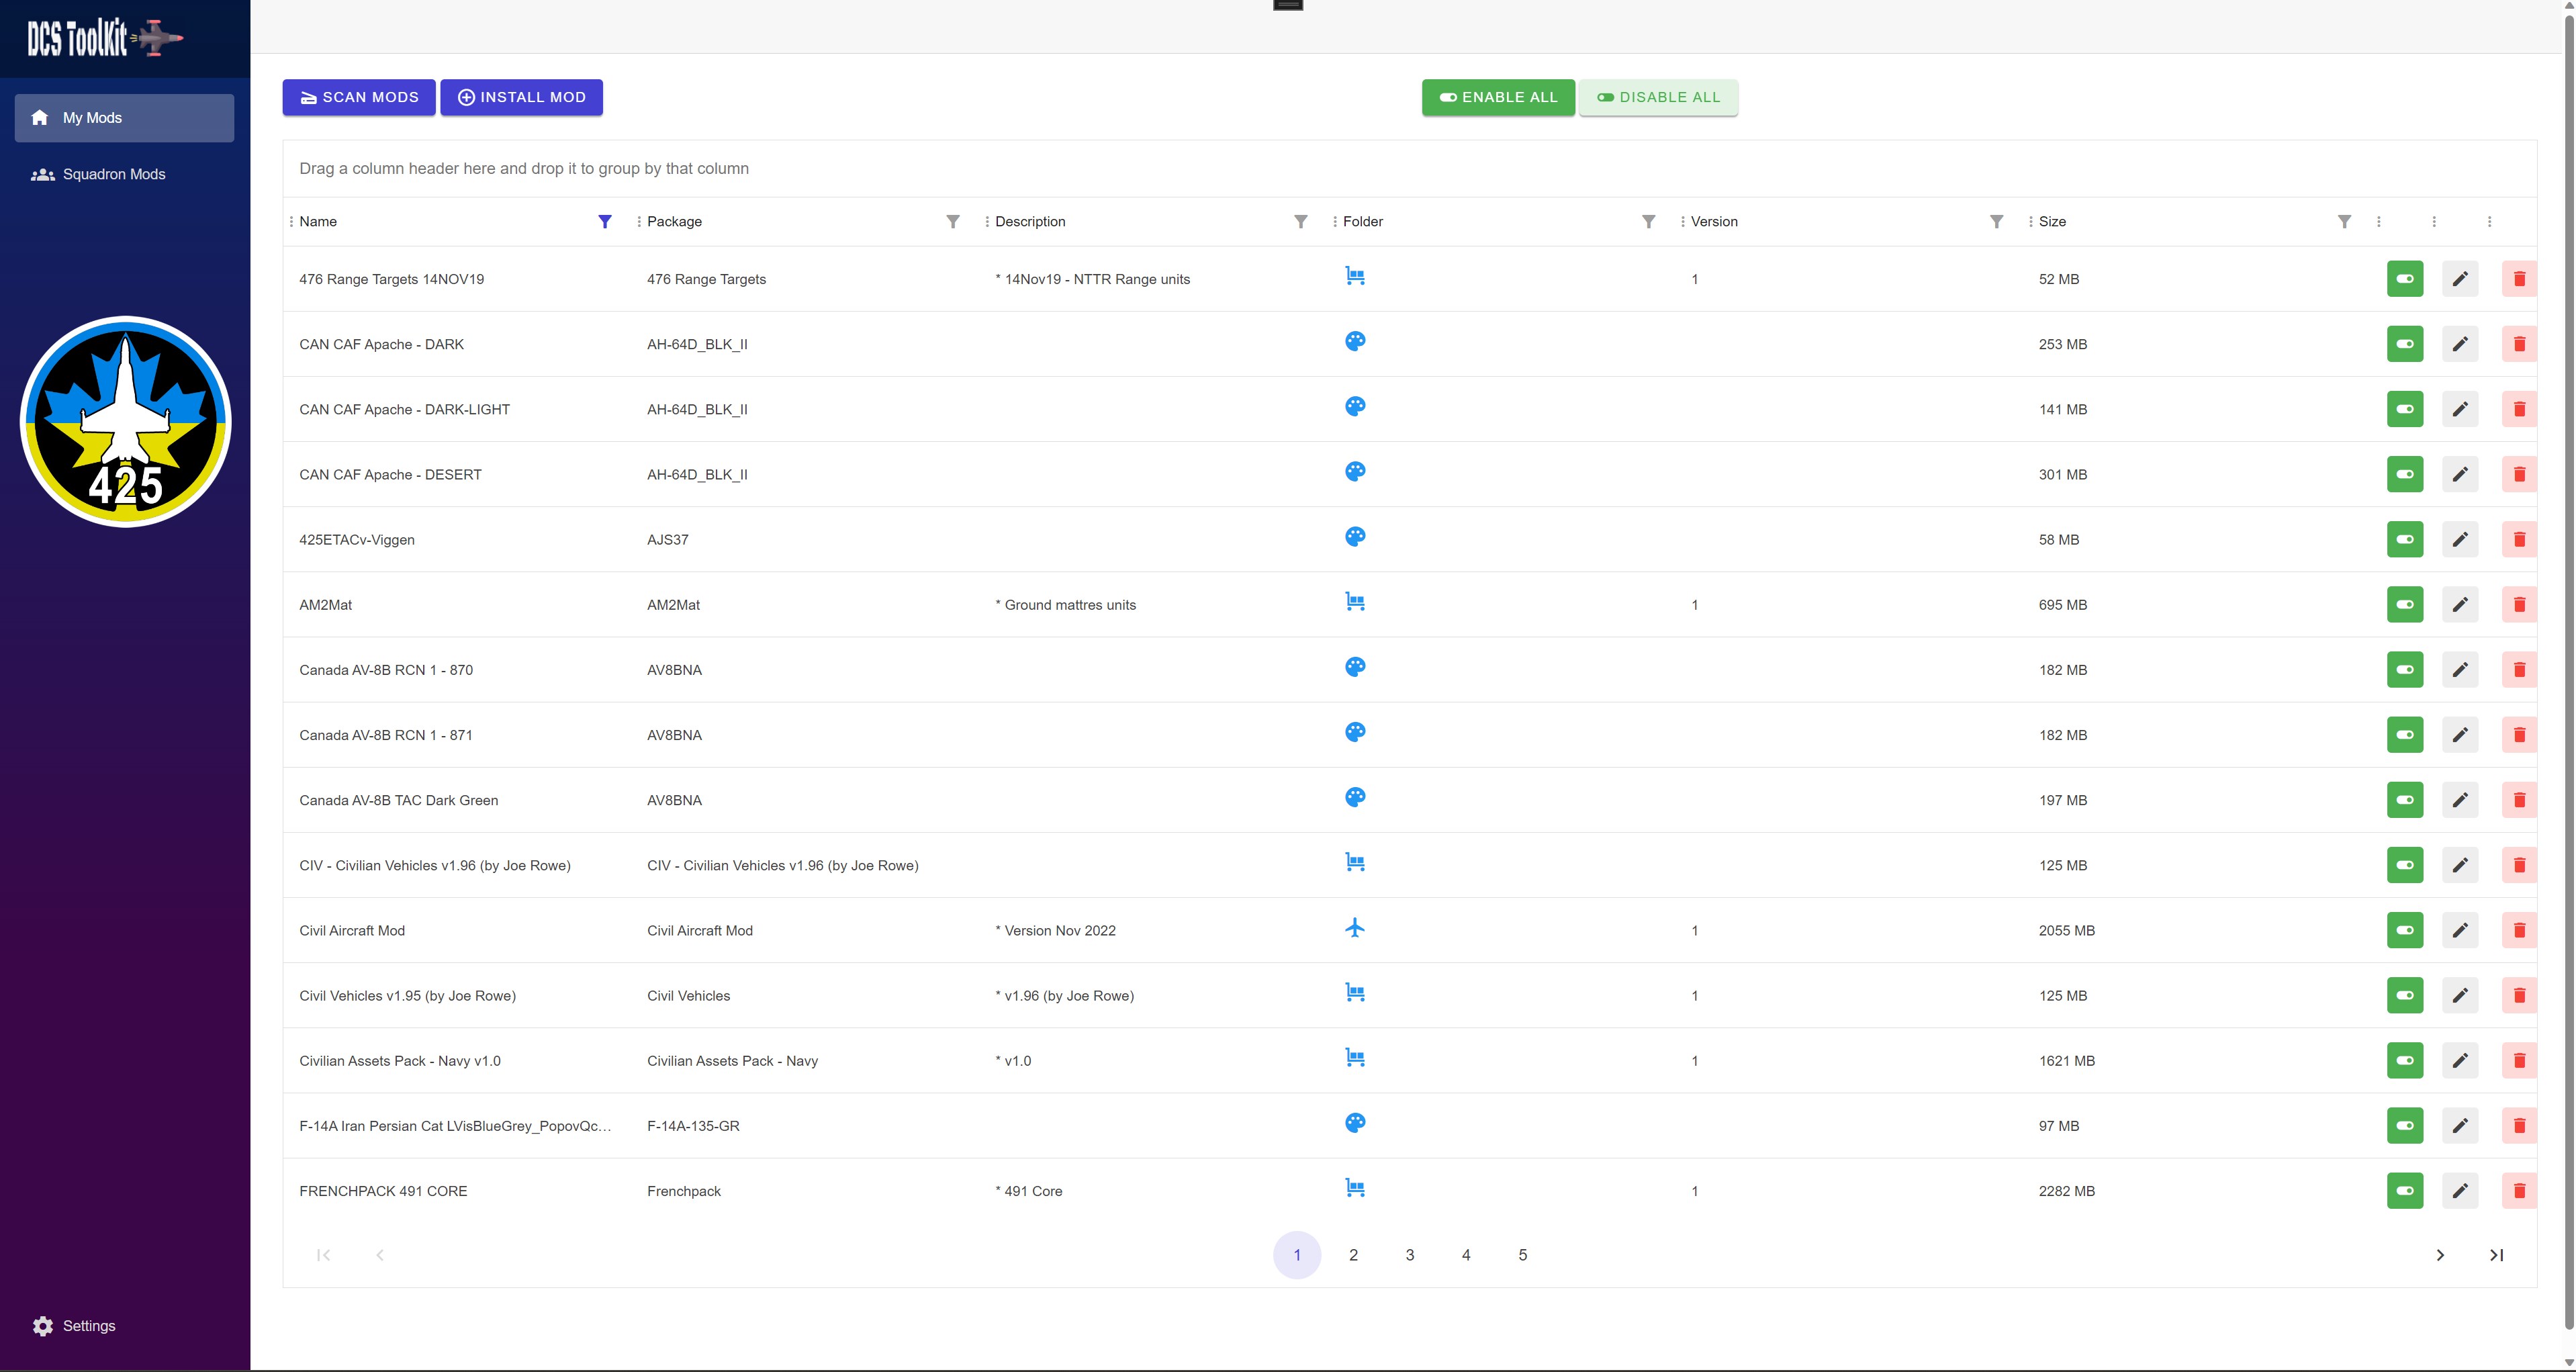The image size is (2576, 1372).
Task: Select '* Ground mattres units' description
Action: tap(1066, 605)
